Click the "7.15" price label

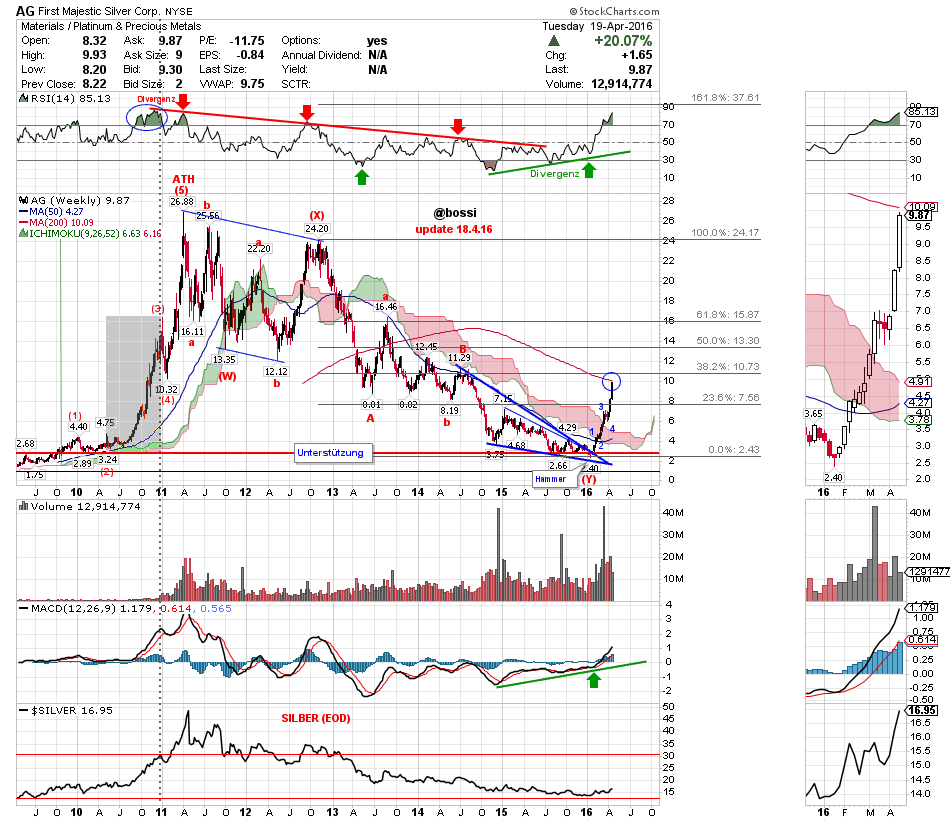coord(503,399)
